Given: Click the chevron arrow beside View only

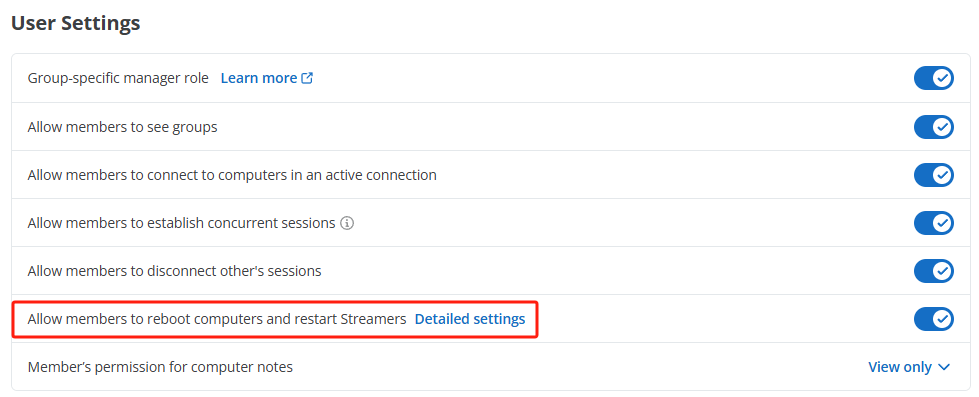Looking at the screenshot, I should pyautogui.click(x=943, y=367).
